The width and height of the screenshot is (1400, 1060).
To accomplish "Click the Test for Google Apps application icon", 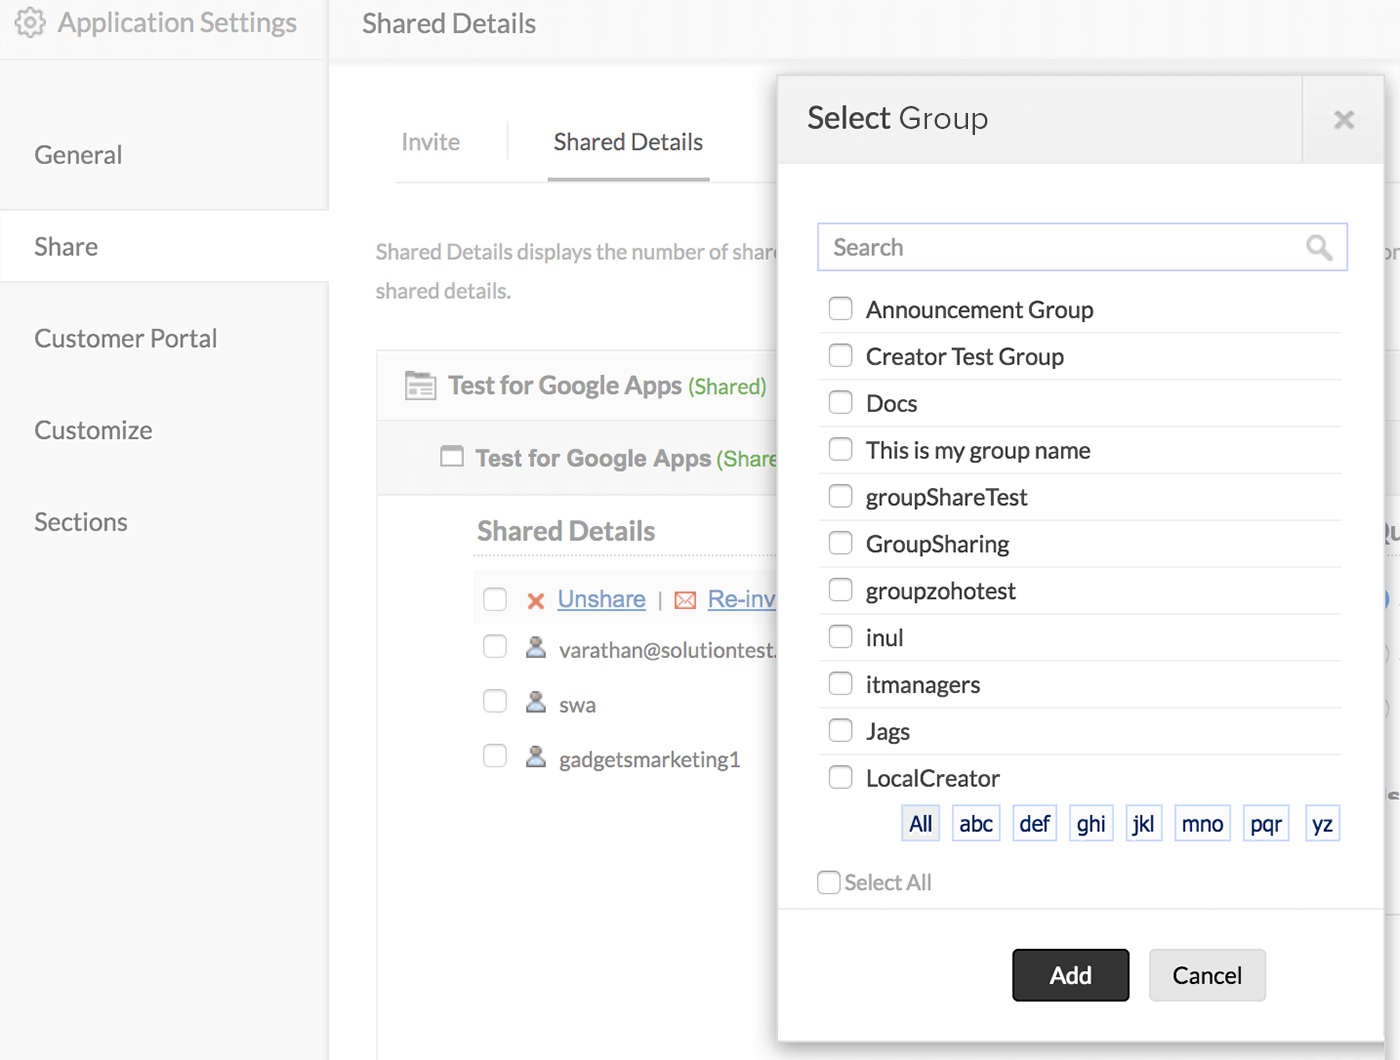I will click(420, 385).
